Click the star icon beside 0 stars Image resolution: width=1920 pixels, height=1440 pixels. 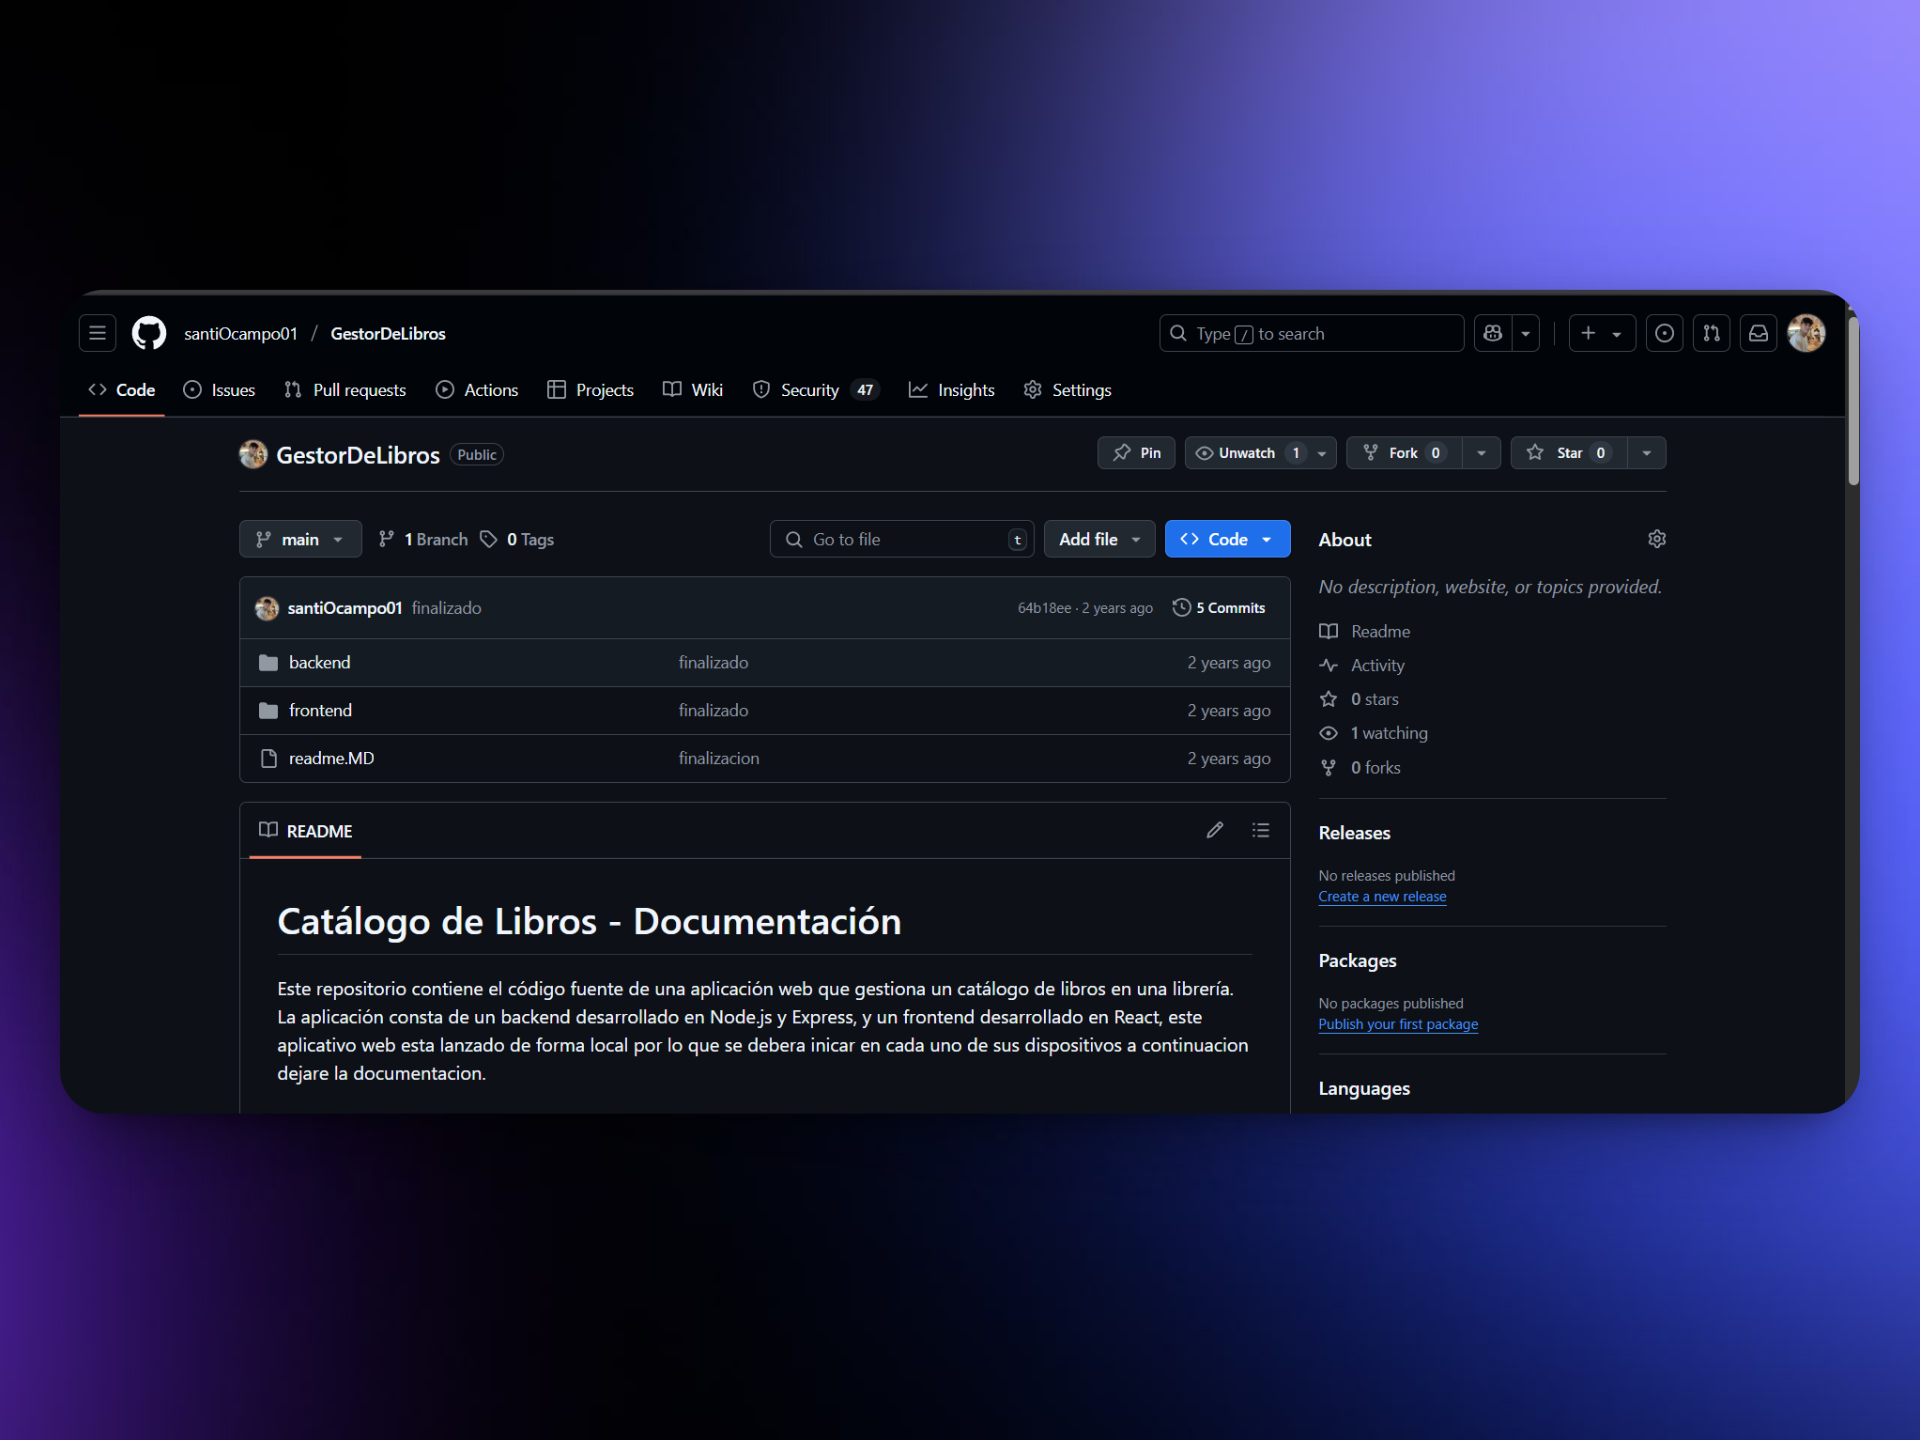point(1328,699)
